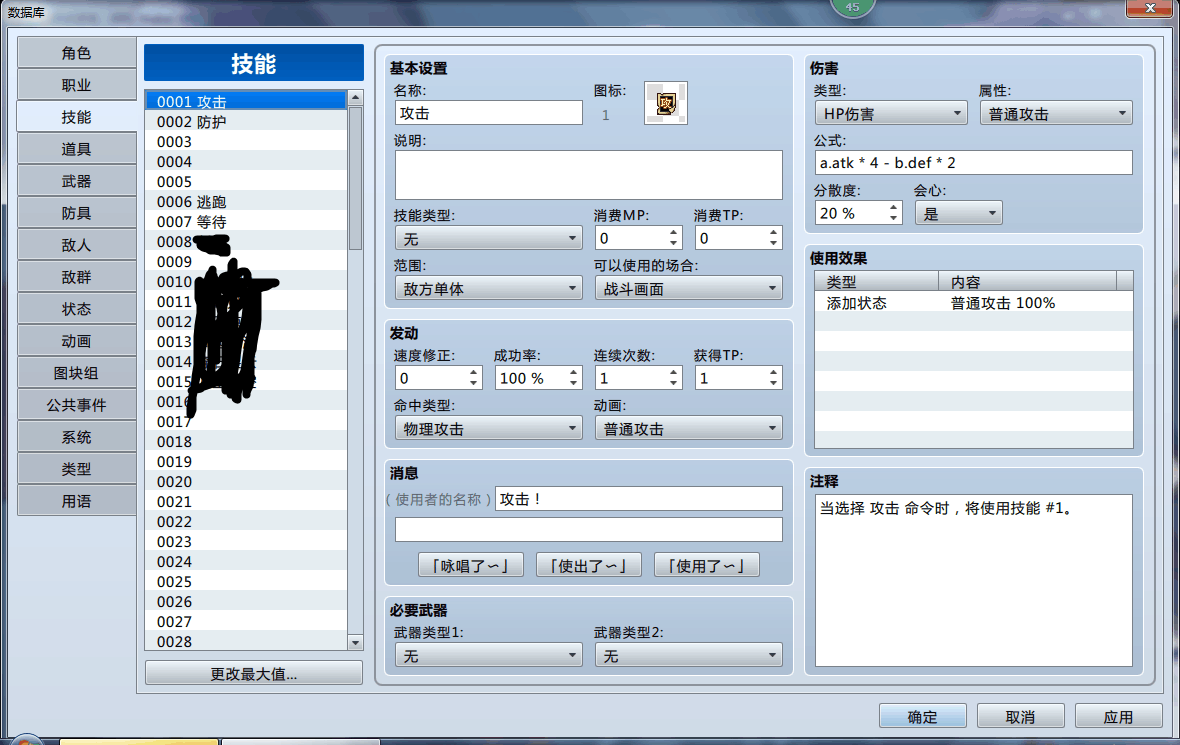Click the skill list scroll down arrow
This screenshot has height=745, width=1180.
pos(355,643)
